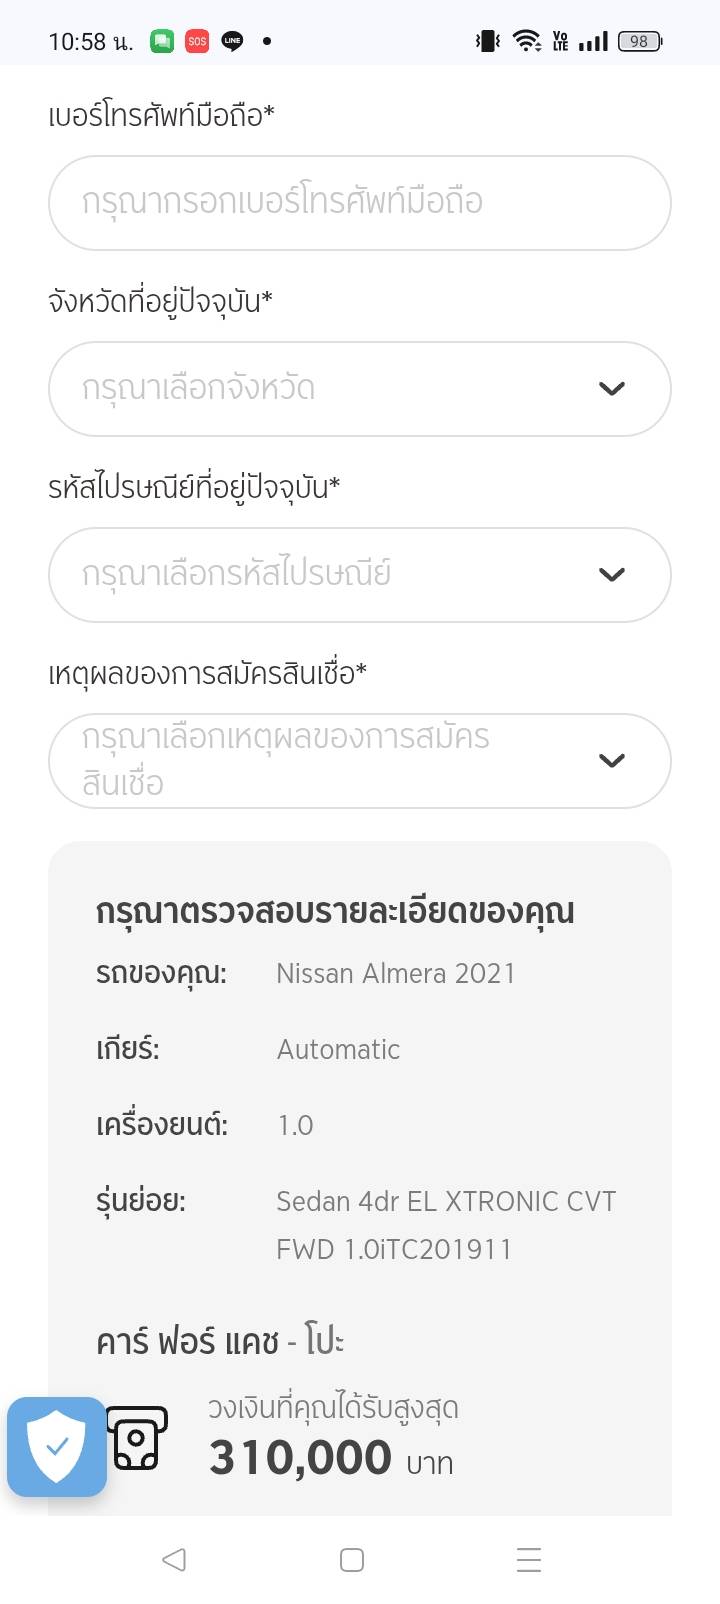Expand the postal code dropdown
Image resolution: width=720 pixels, height=1604 pixels.
point(359,575)
